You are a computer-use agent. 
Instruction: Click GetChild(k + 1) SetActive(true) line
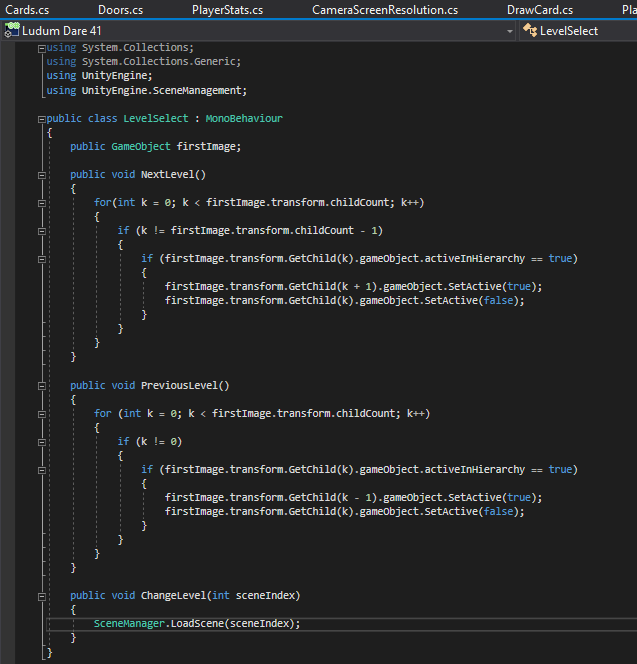(x=353, y=286)
